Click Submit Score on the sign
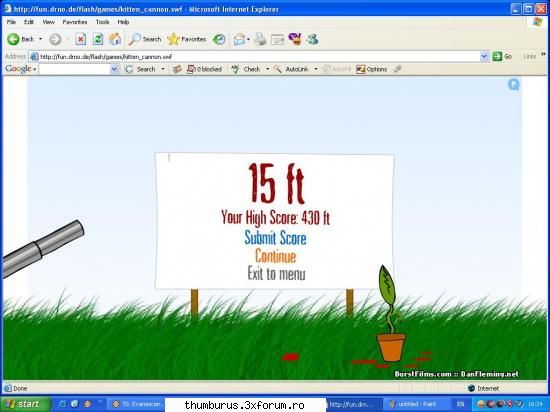This screenshot has width=550, height=412. click(x=275, y=238)
